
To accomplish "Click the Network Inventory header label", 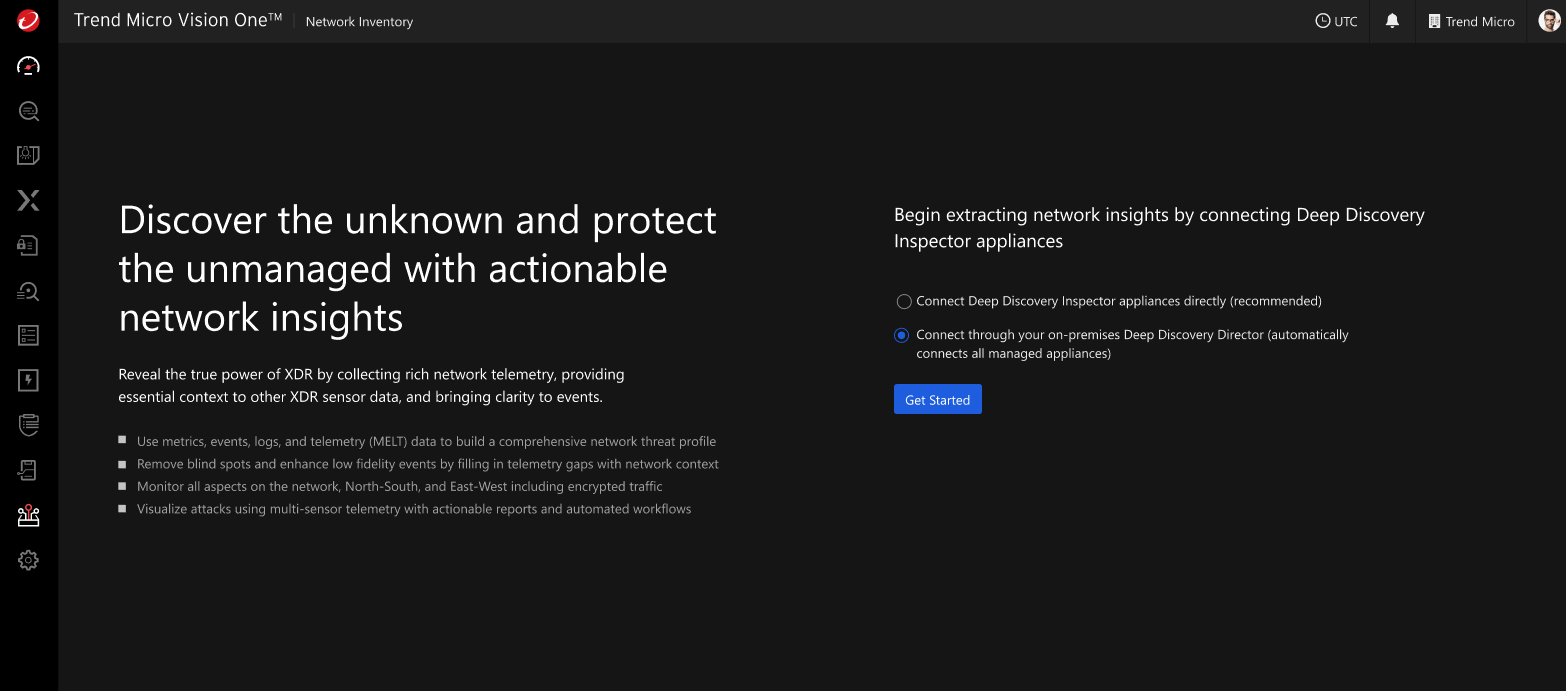I will pos(359,22).
